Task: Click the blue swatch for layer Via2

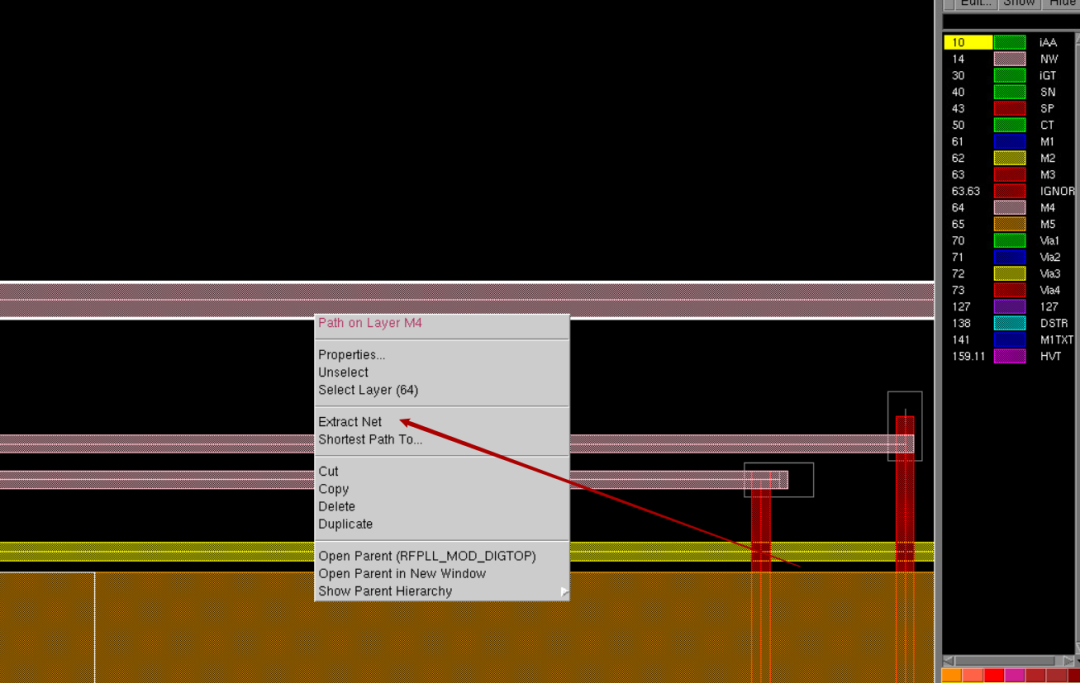Action: click(1010, 258)
